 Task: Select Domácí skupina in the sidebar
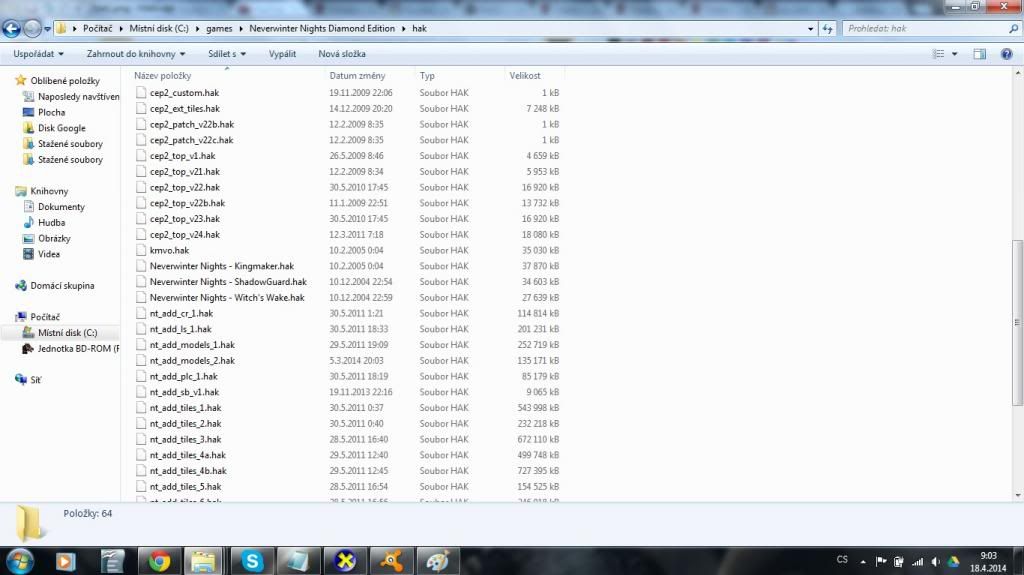coord(62,286)
